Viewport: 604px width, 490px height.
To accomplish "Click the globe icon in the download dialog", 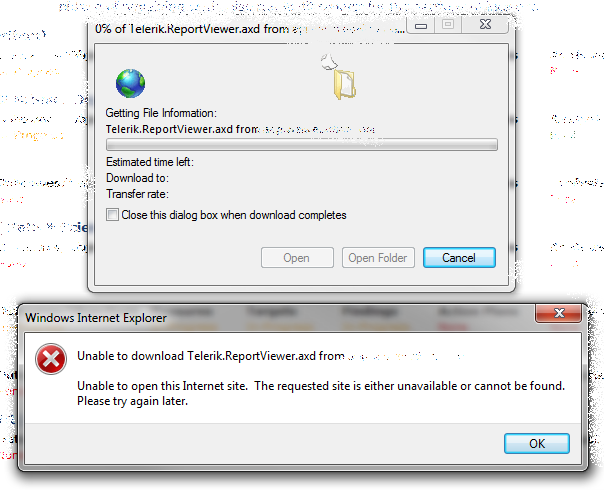I will pyautogui.click(x=131, y=83).
